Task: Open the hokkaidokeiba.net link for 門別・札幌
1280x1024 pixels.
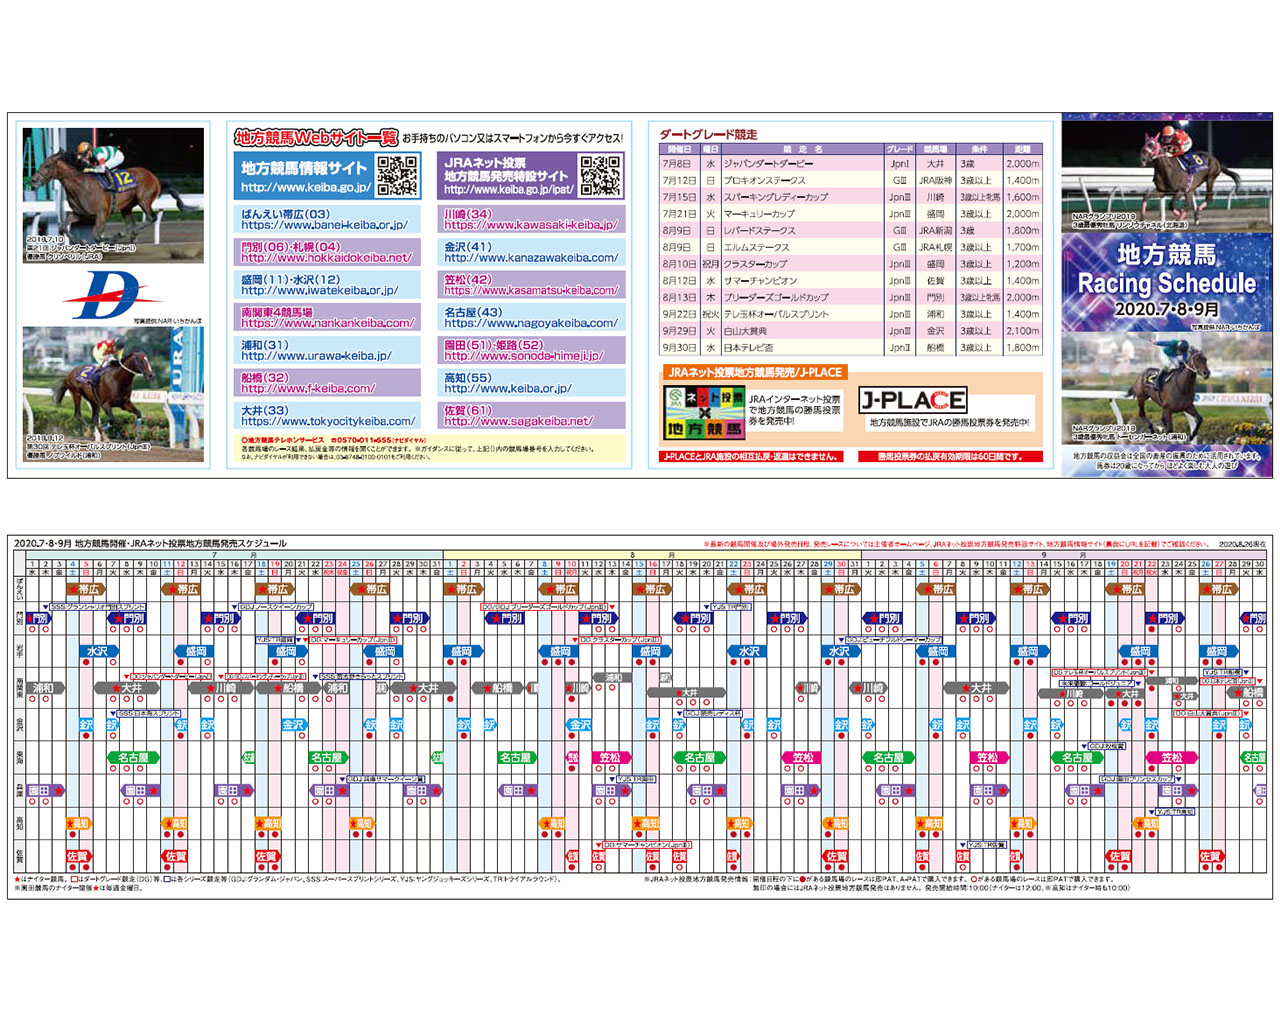Action: 326,257
